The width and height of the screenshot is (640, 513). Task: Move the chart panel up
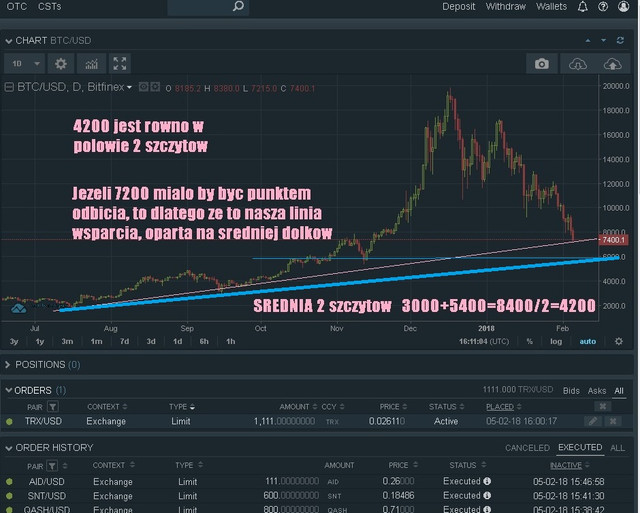(x=588, y=40)
